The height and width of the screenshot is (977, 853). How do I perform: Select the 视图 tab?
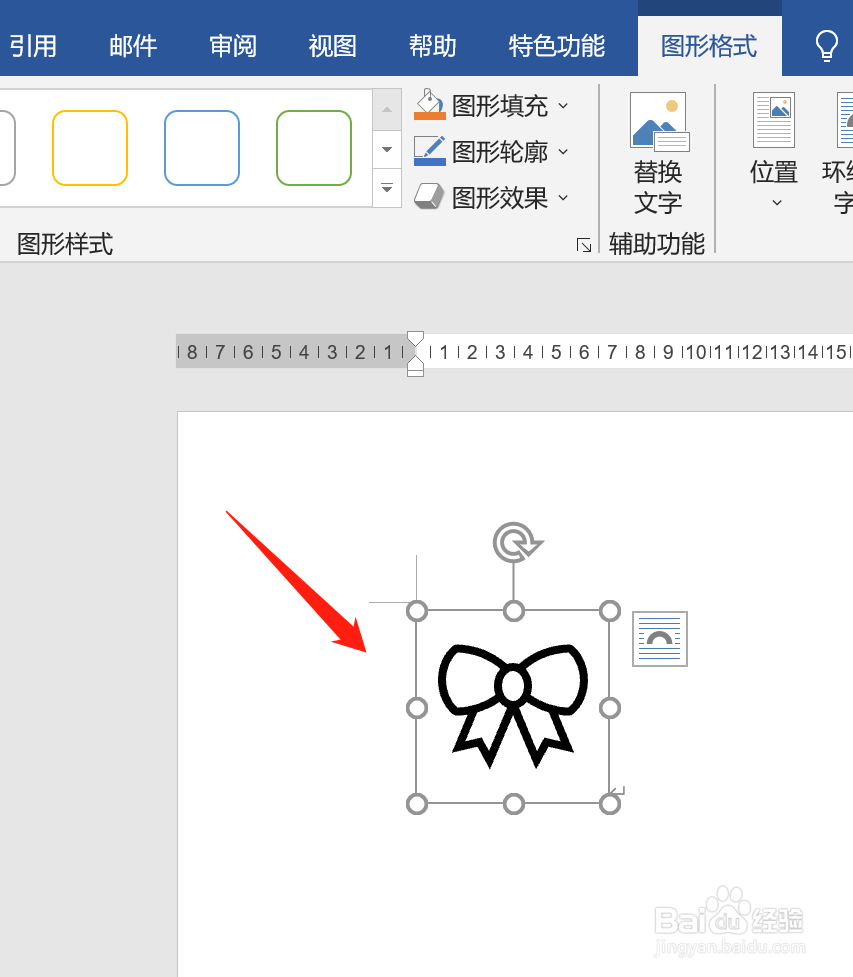(332, 46)
